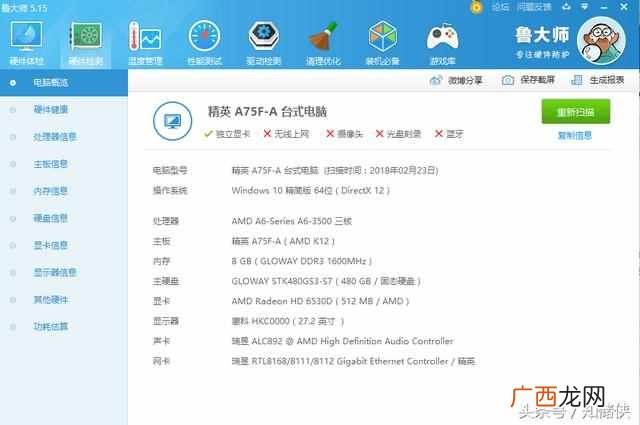
Task: Click the 电脑型号 row value with scan date
Action: [x=335, y=170]
